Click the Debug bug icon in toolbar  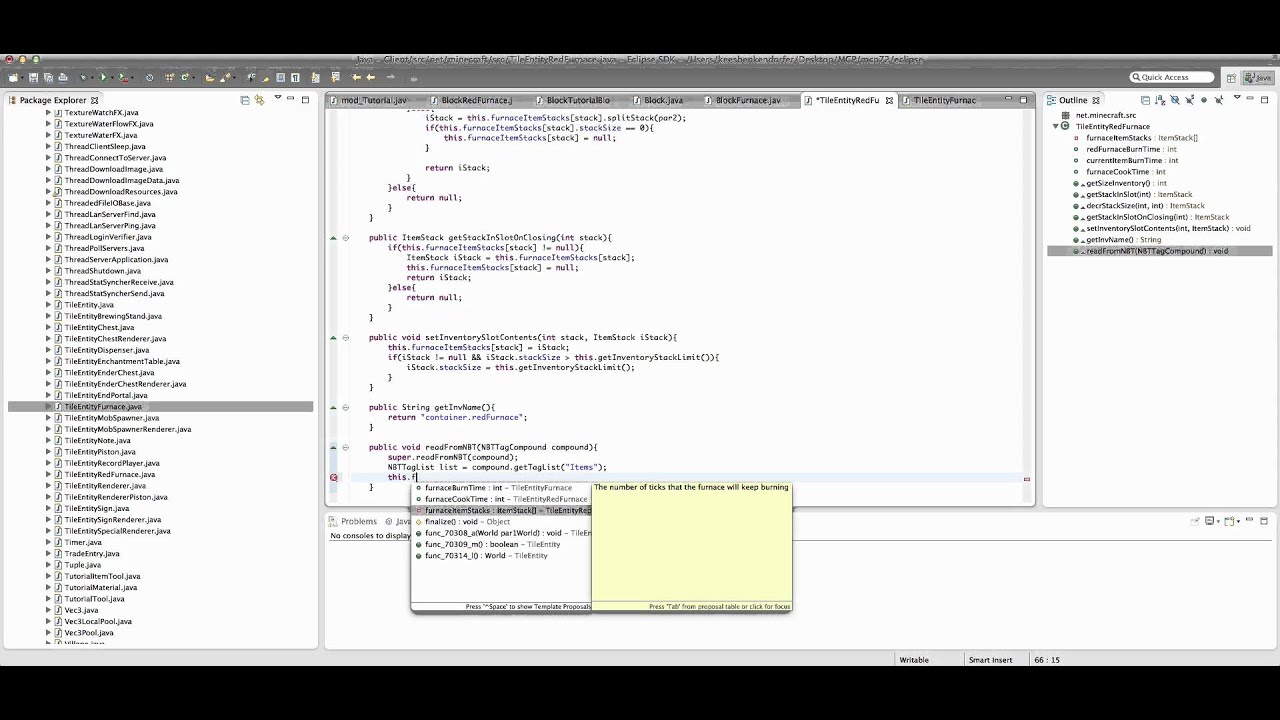pos(82,78)
